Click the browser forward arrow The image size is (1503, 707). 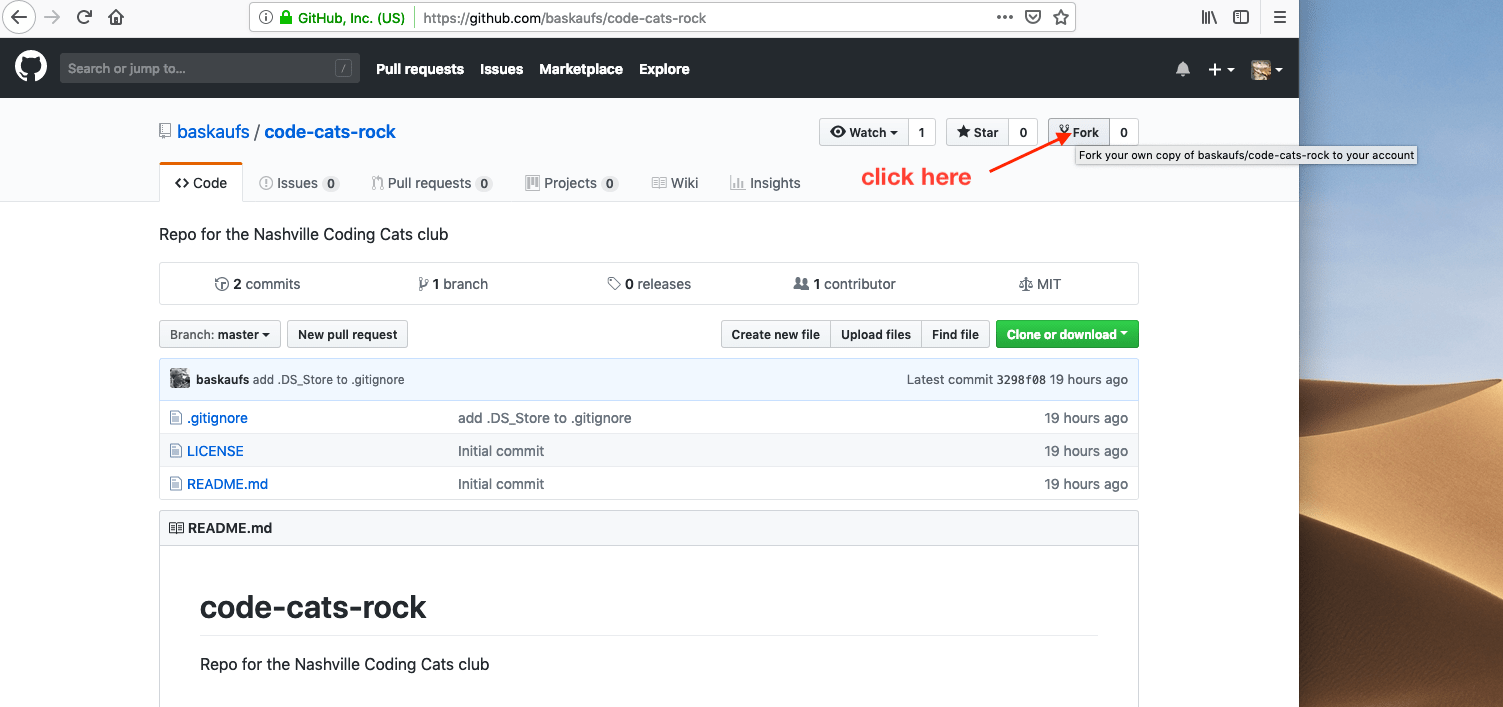[53, 17]
